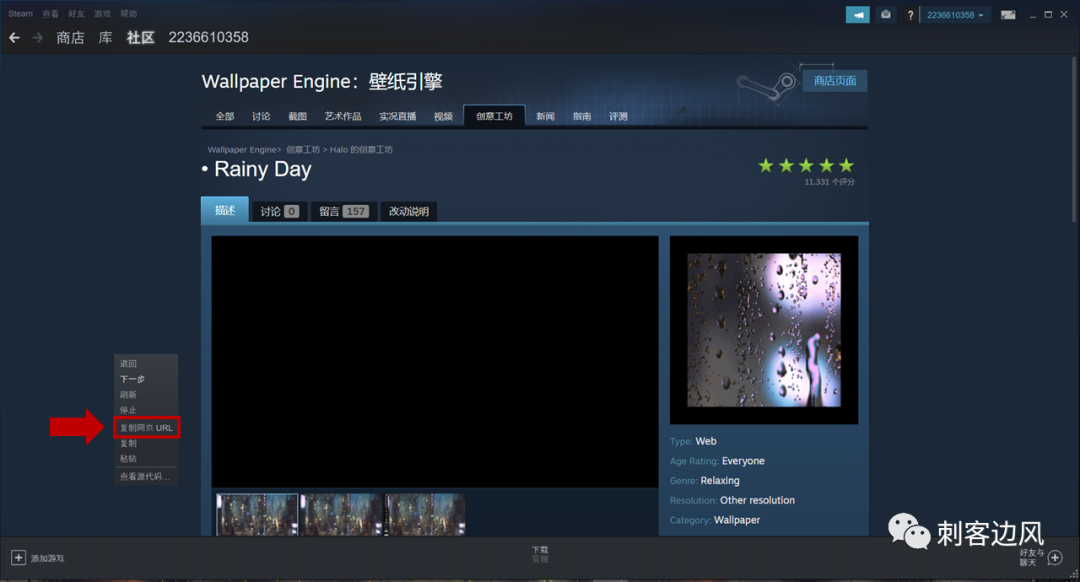
Task: Select the 实况直播 hub tab
Action: pos(397,116)
